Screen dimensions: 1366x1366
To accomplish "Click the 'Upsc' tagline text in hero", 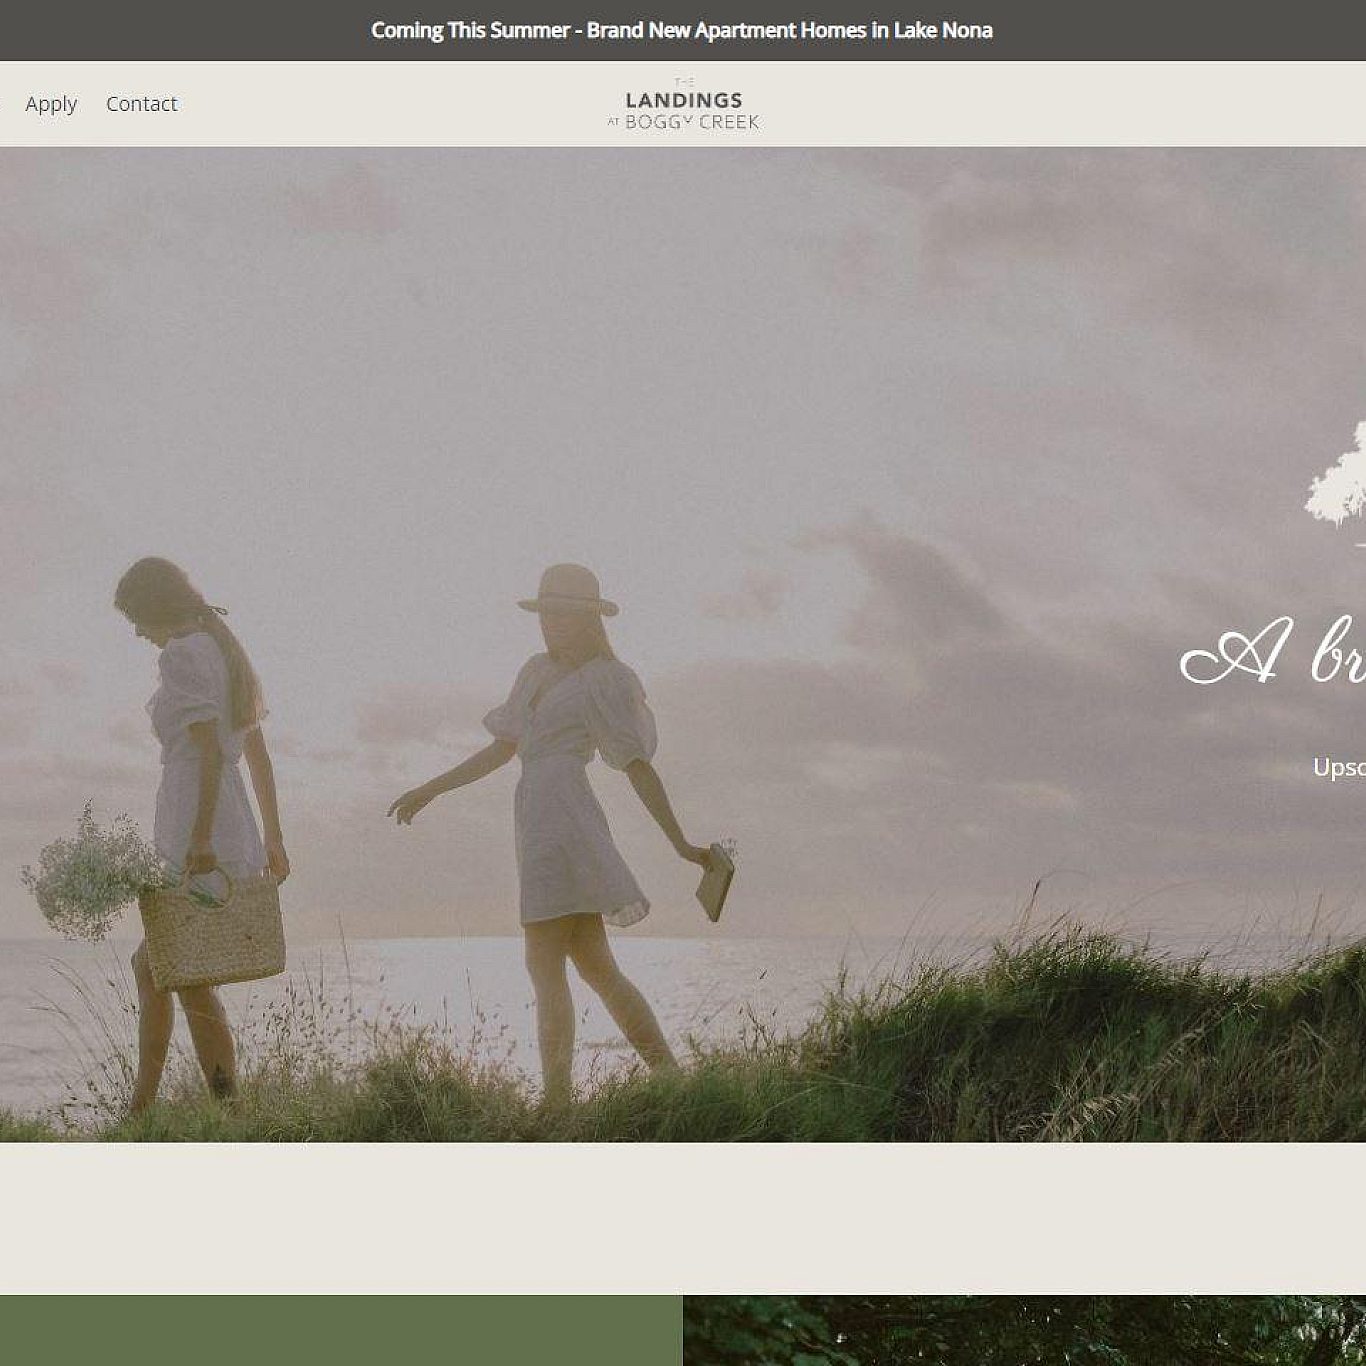I will [x=1338, y=767].
